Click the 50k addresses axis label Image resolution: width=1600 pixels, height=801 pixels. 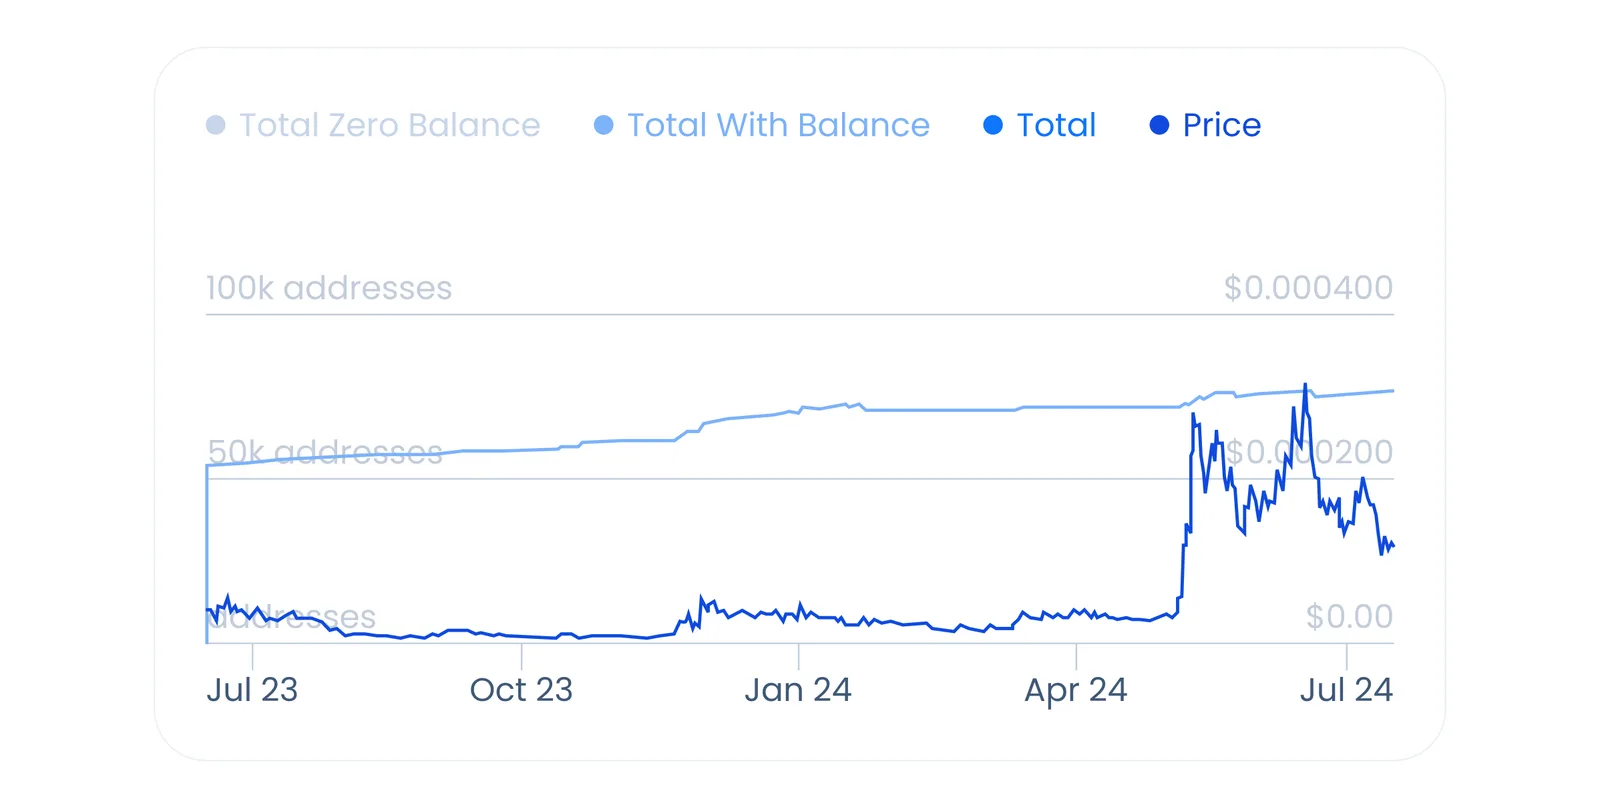[325, 452]
